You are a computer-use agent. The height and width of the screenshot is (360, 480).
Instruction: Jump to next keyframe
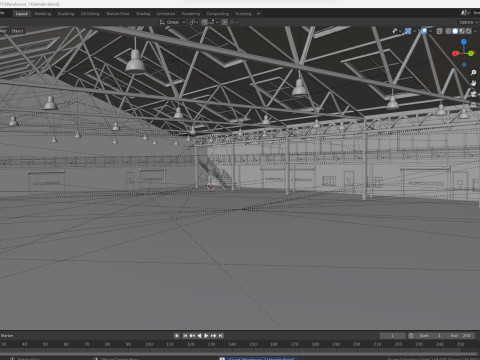[x=213, y=336]
